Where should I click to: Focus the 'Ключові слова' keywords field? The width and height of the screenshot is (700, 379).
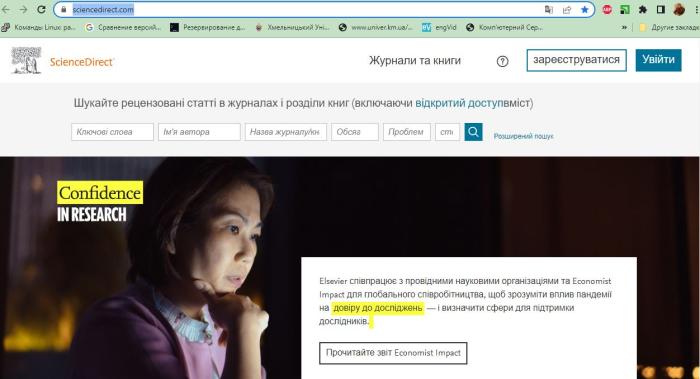112,132
